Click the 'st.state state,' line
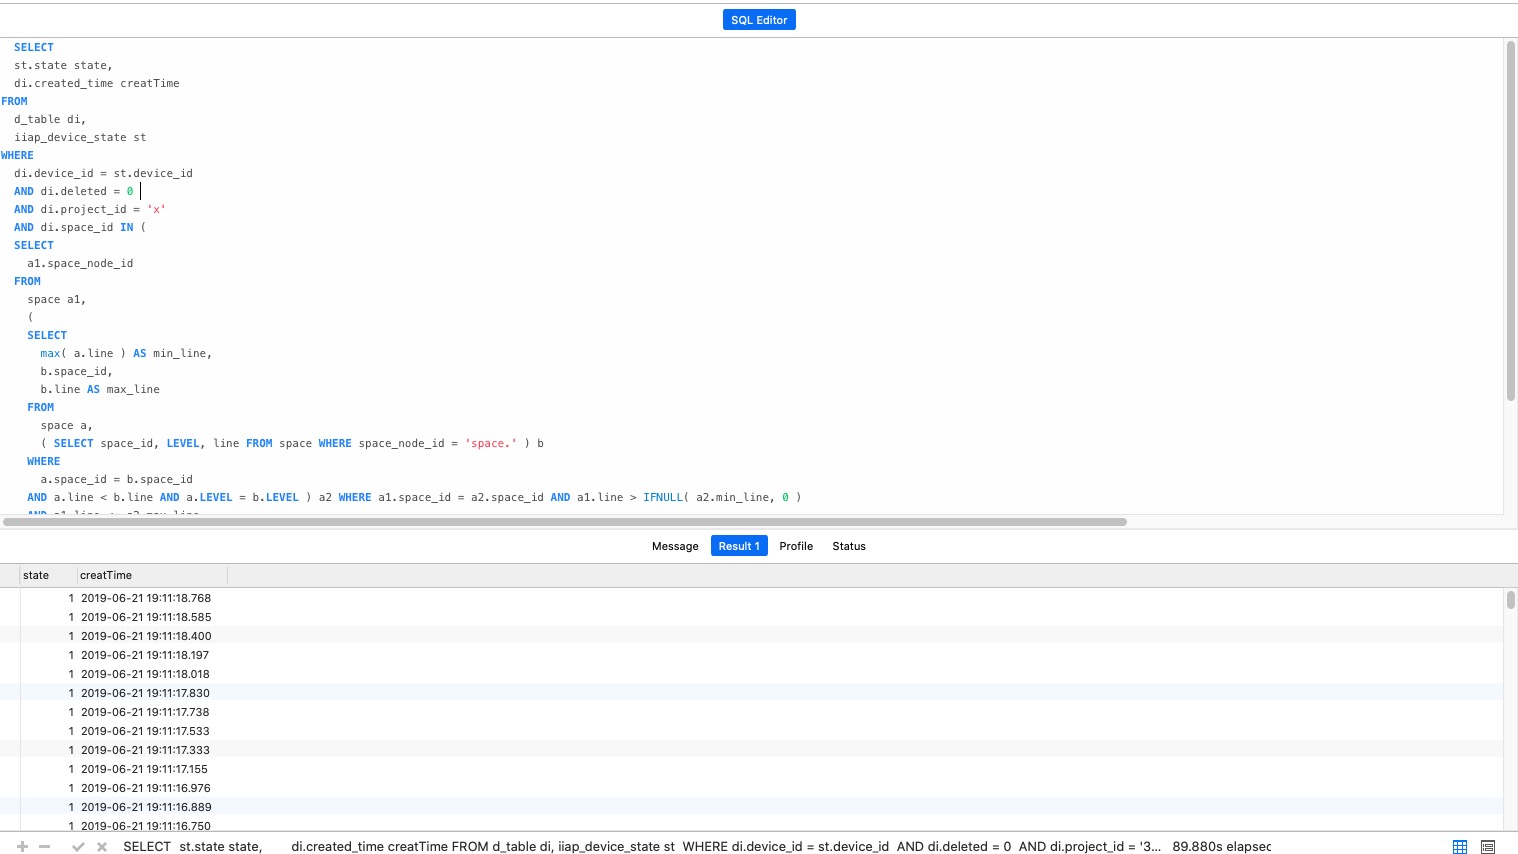 [x=63, y=65]
